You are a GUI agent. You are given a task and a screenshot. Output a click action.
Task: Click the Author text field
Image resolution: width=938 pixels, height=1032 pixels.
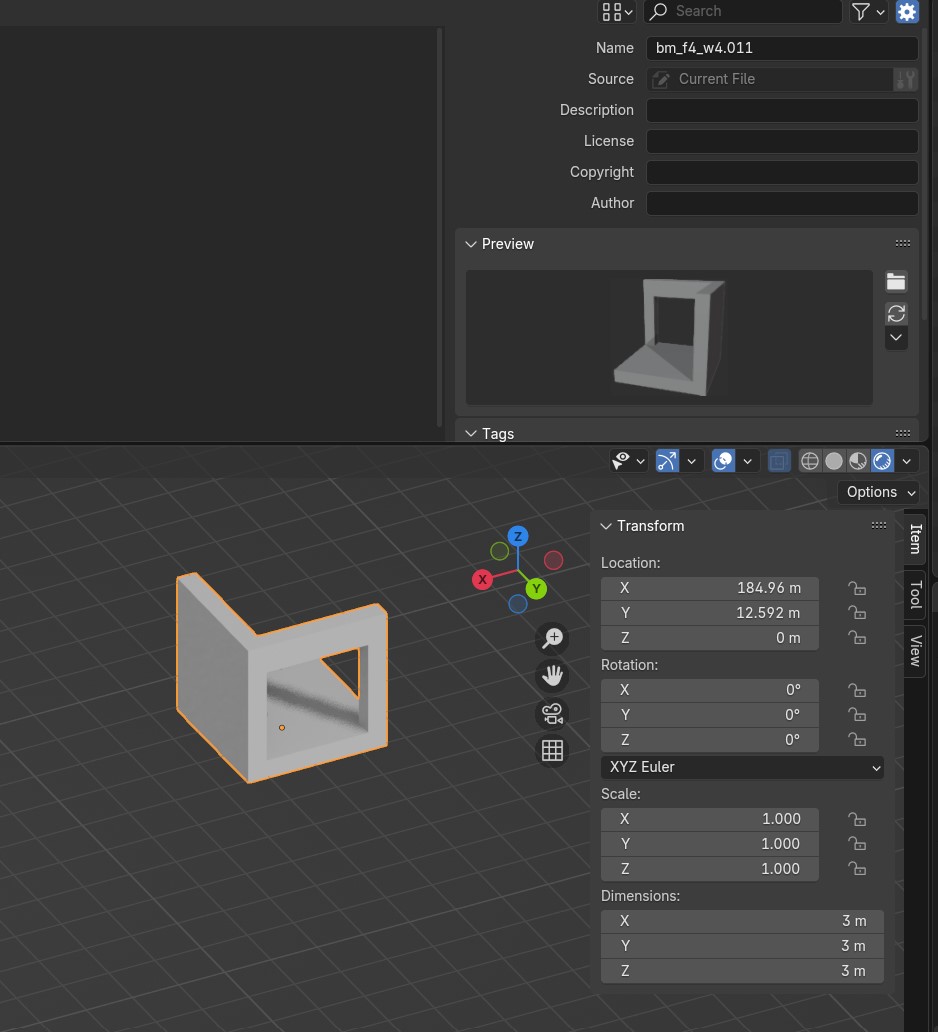click(782, 203)
